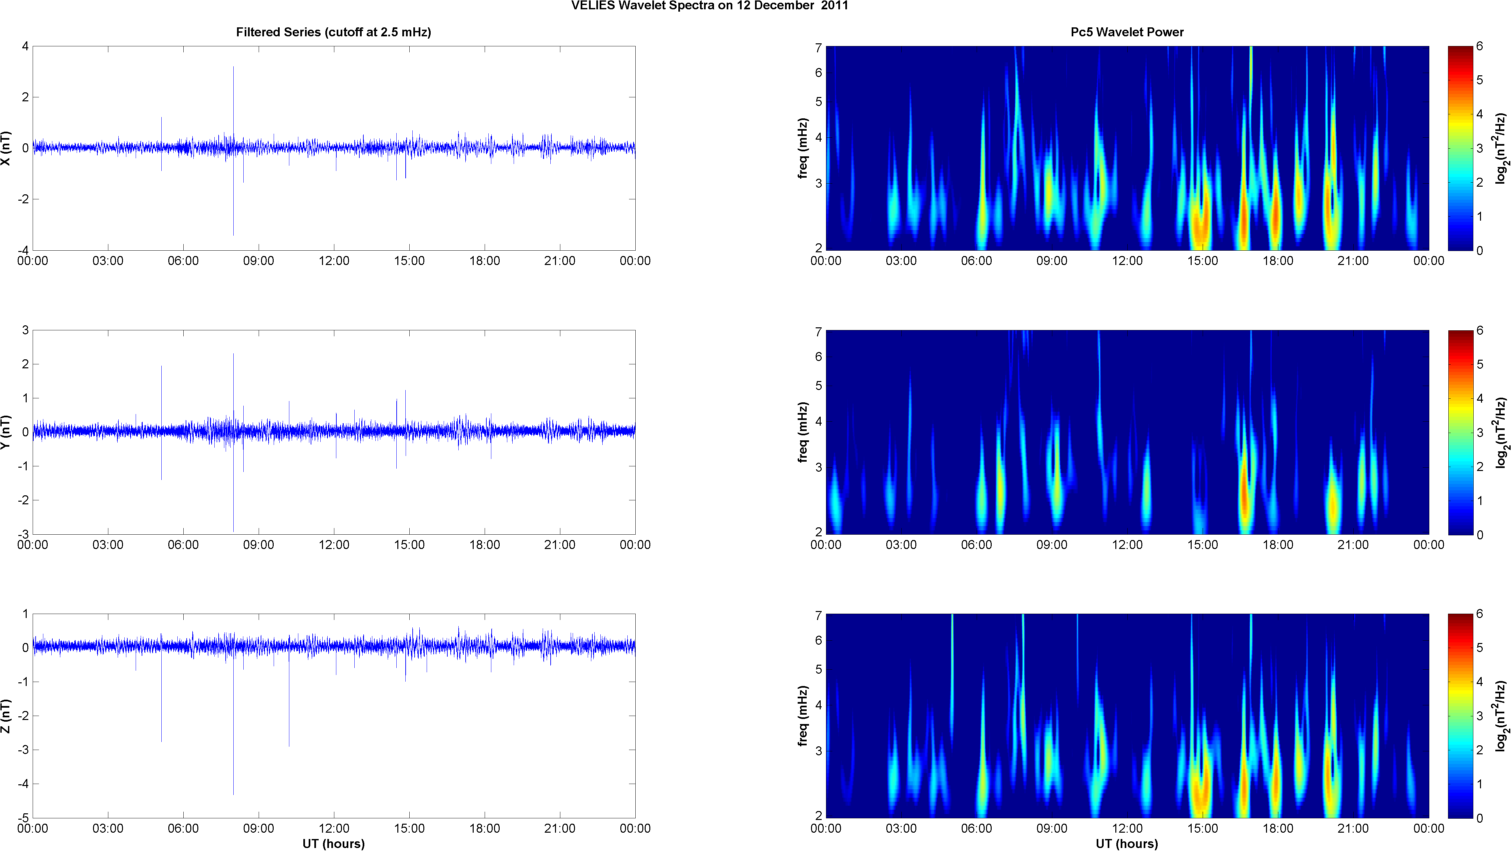Click the orange hotspot near 16:40 in the Y spectrogram

1245,492
